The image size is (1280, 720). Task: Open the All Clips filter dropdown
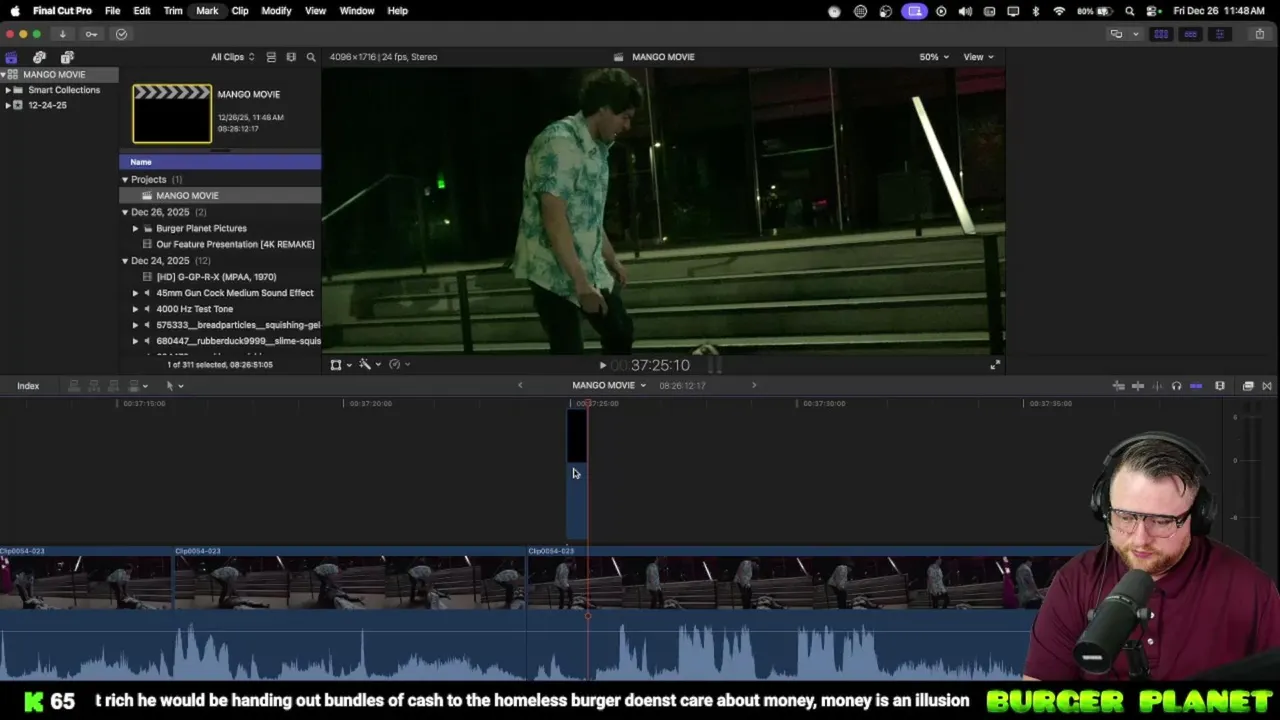(232, 57)
